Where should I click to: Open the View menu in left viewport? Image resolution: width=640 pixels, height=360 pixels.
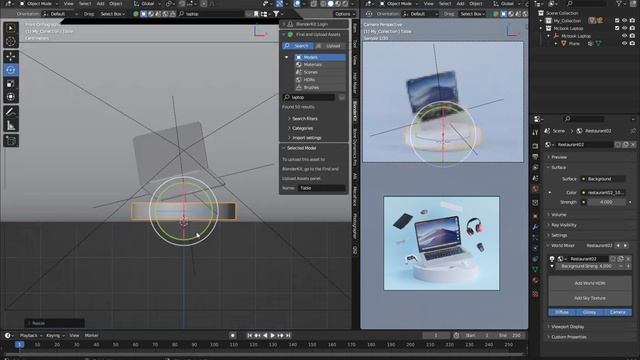coord(69,4)
